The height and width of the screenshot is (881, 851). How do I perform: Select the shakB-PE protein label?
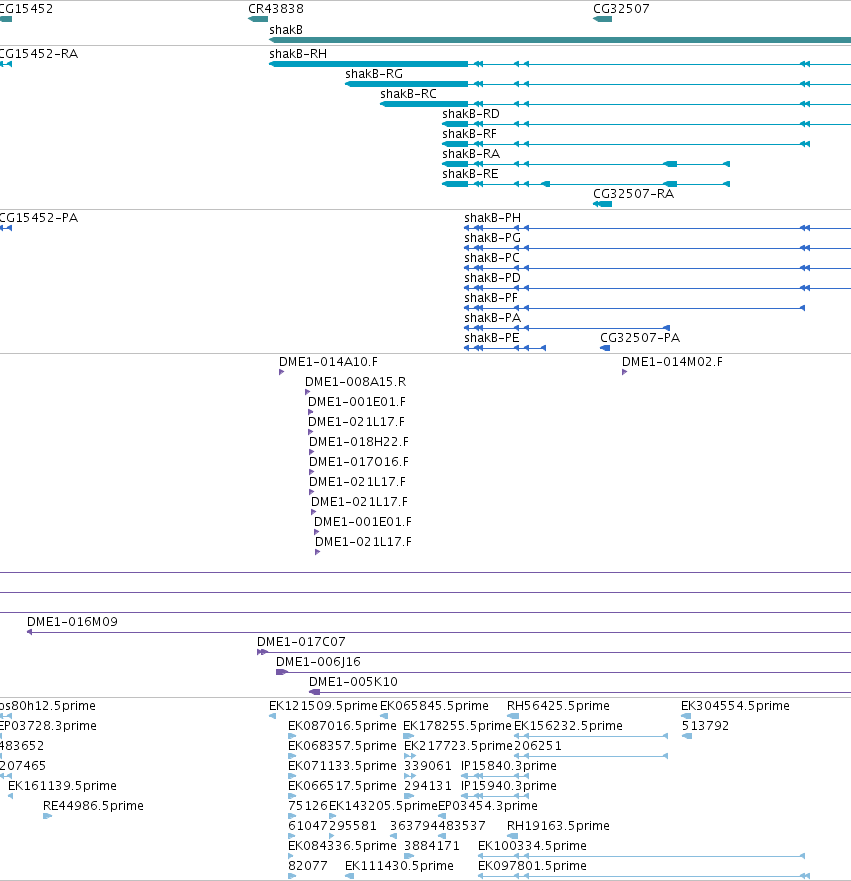click(492, 338)
